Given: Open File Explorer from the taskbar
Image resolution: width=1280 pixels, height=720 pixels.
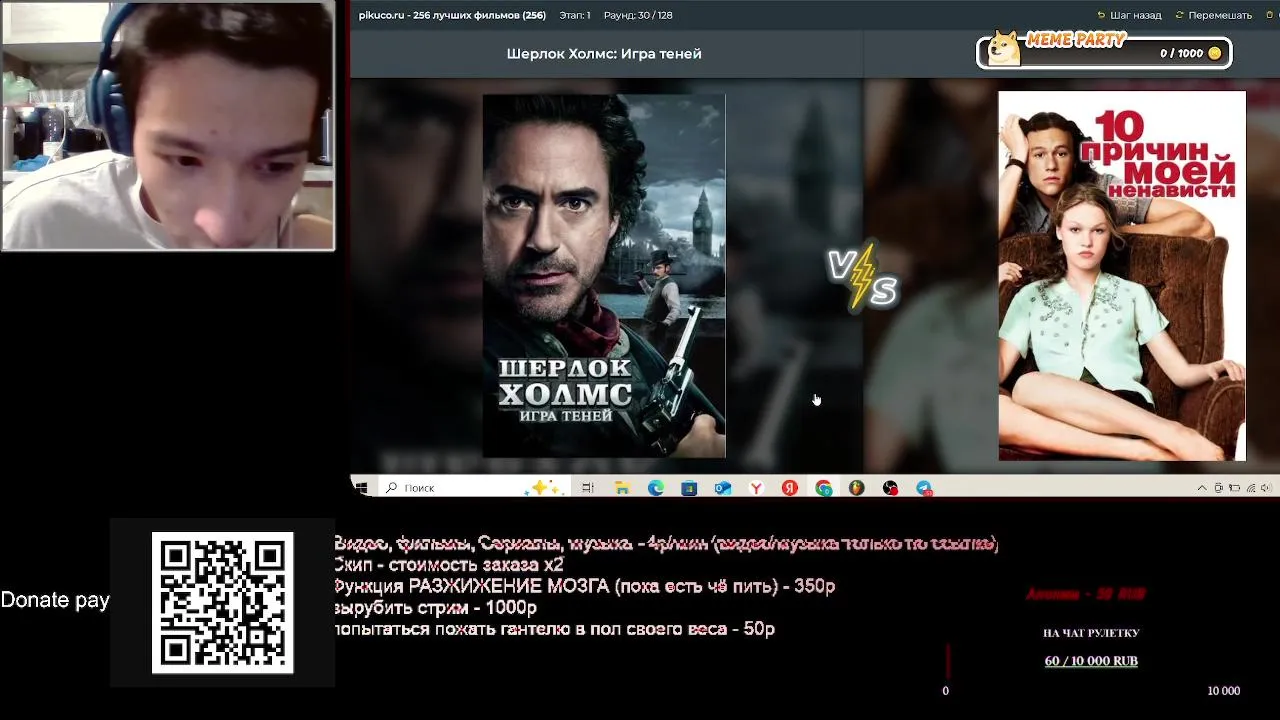Looking at the screenshot, I should [x=622, y=487].
